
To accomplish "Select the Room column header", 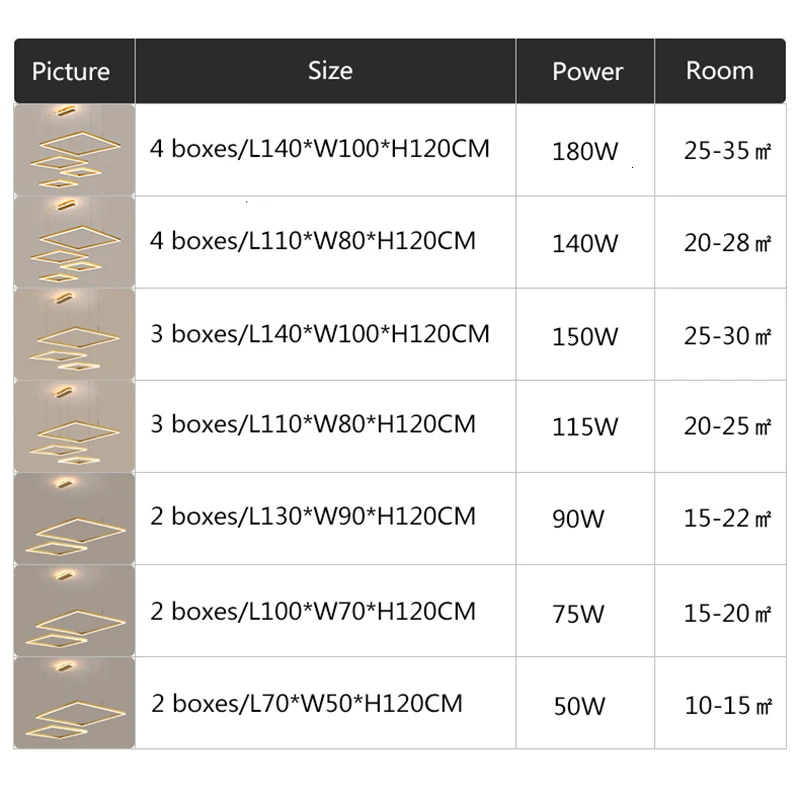I will (719, 70).
